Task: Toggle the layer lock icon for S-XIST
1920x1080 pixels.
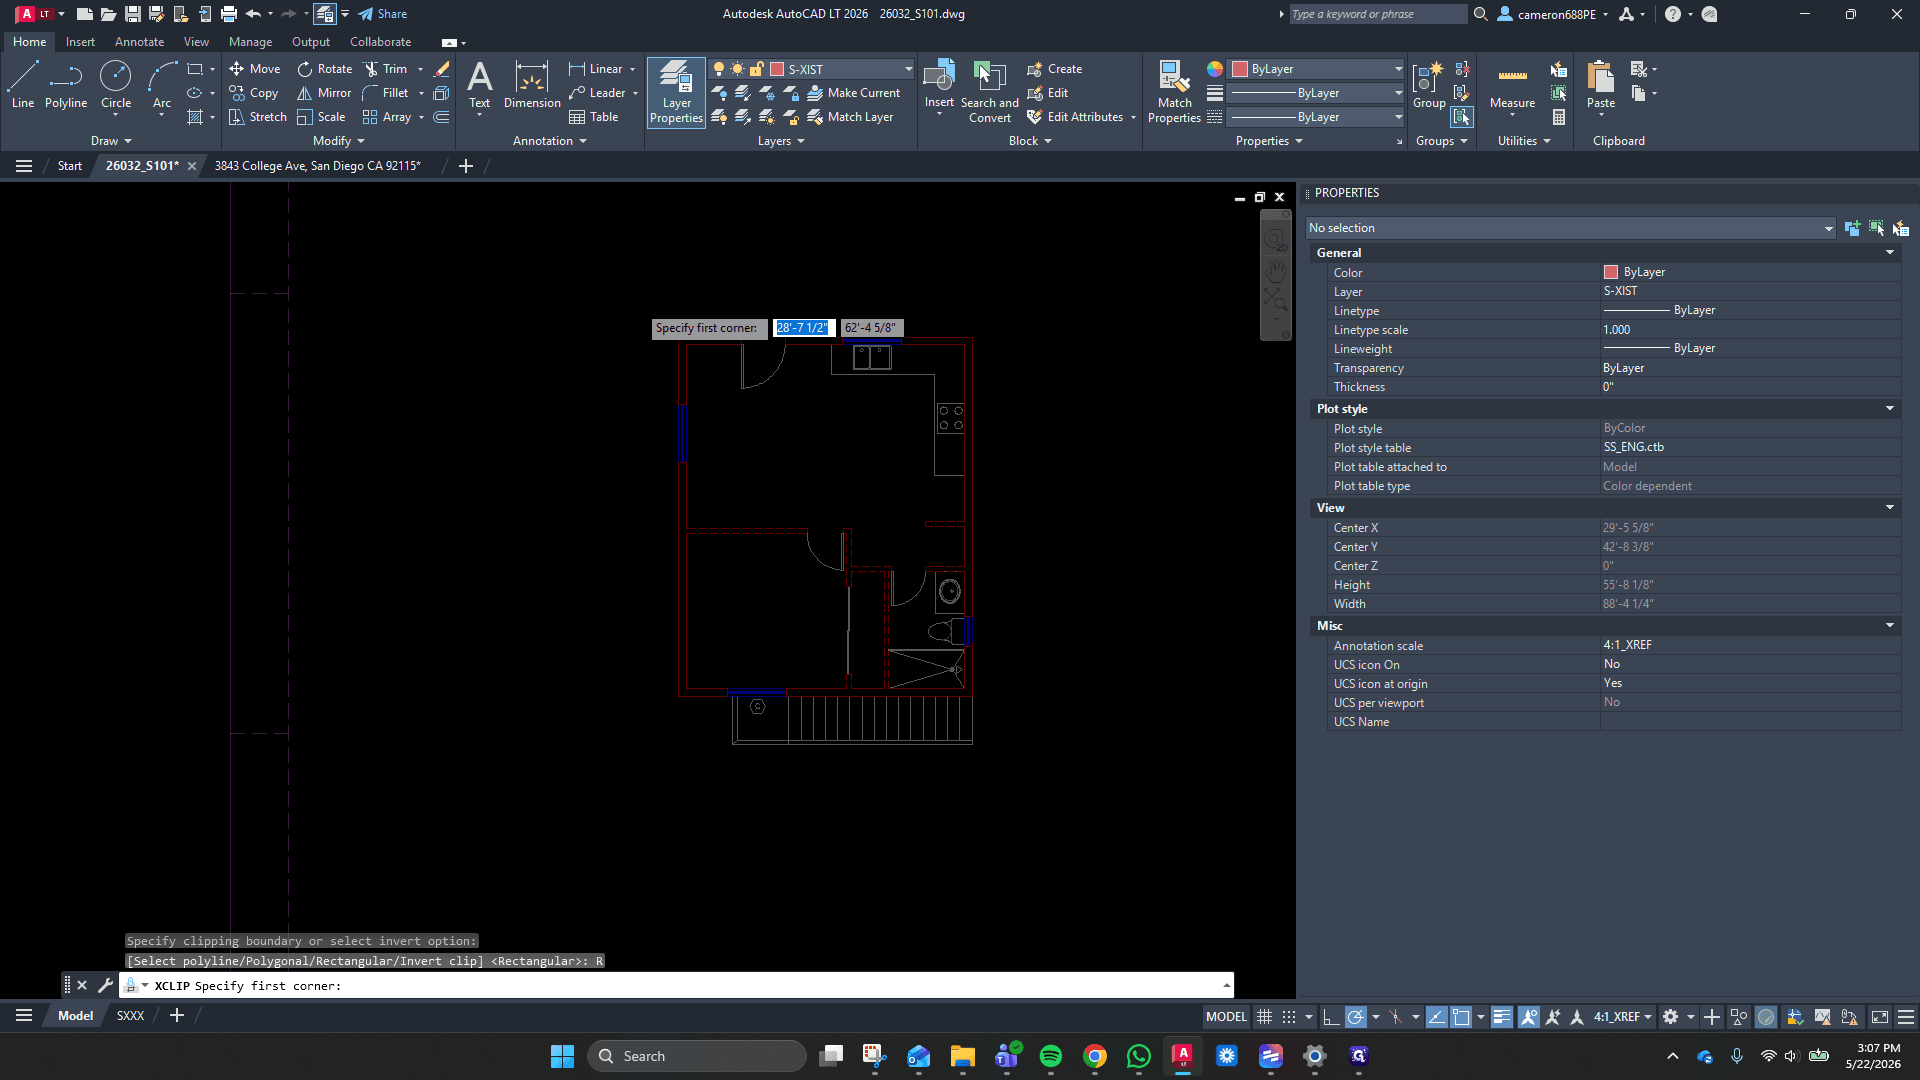Action: click(757, 69)
